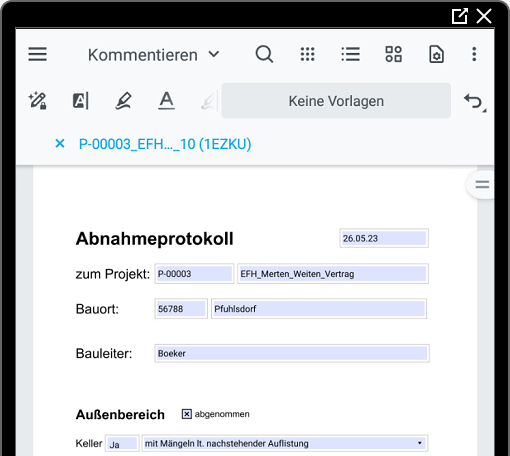Toggle the Außenbereich abgenommen checkbox

187,414
